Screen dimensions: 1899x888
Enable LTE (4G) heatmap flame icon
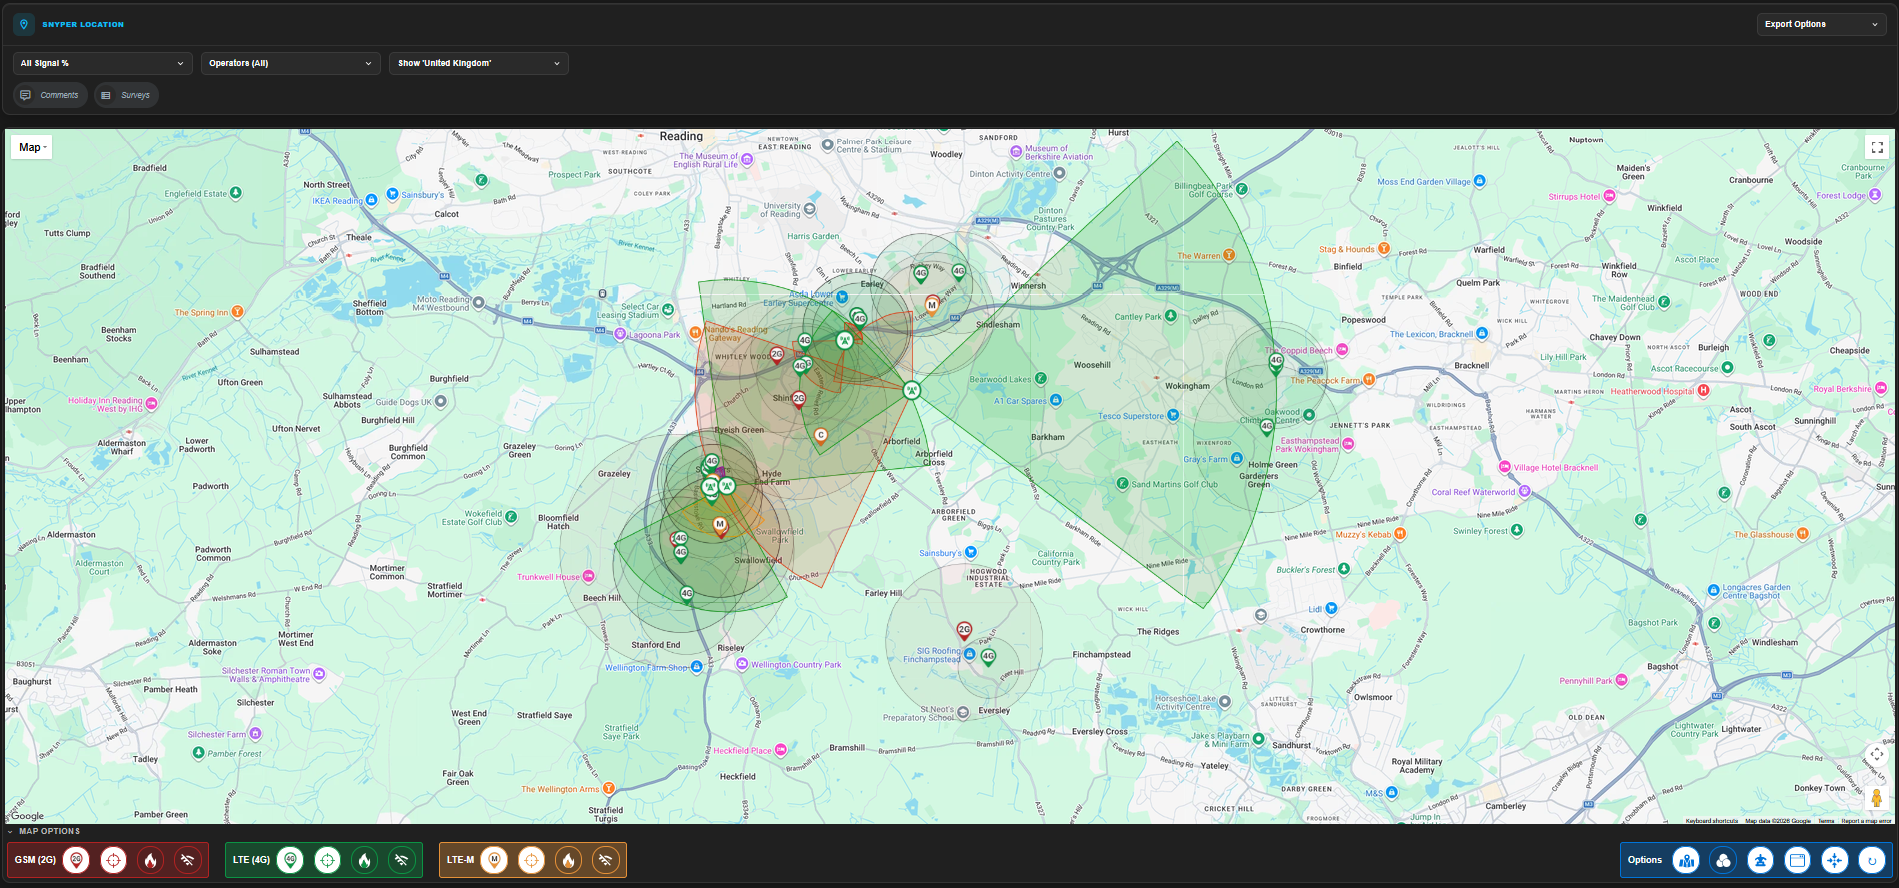click(x=364, y=860)
